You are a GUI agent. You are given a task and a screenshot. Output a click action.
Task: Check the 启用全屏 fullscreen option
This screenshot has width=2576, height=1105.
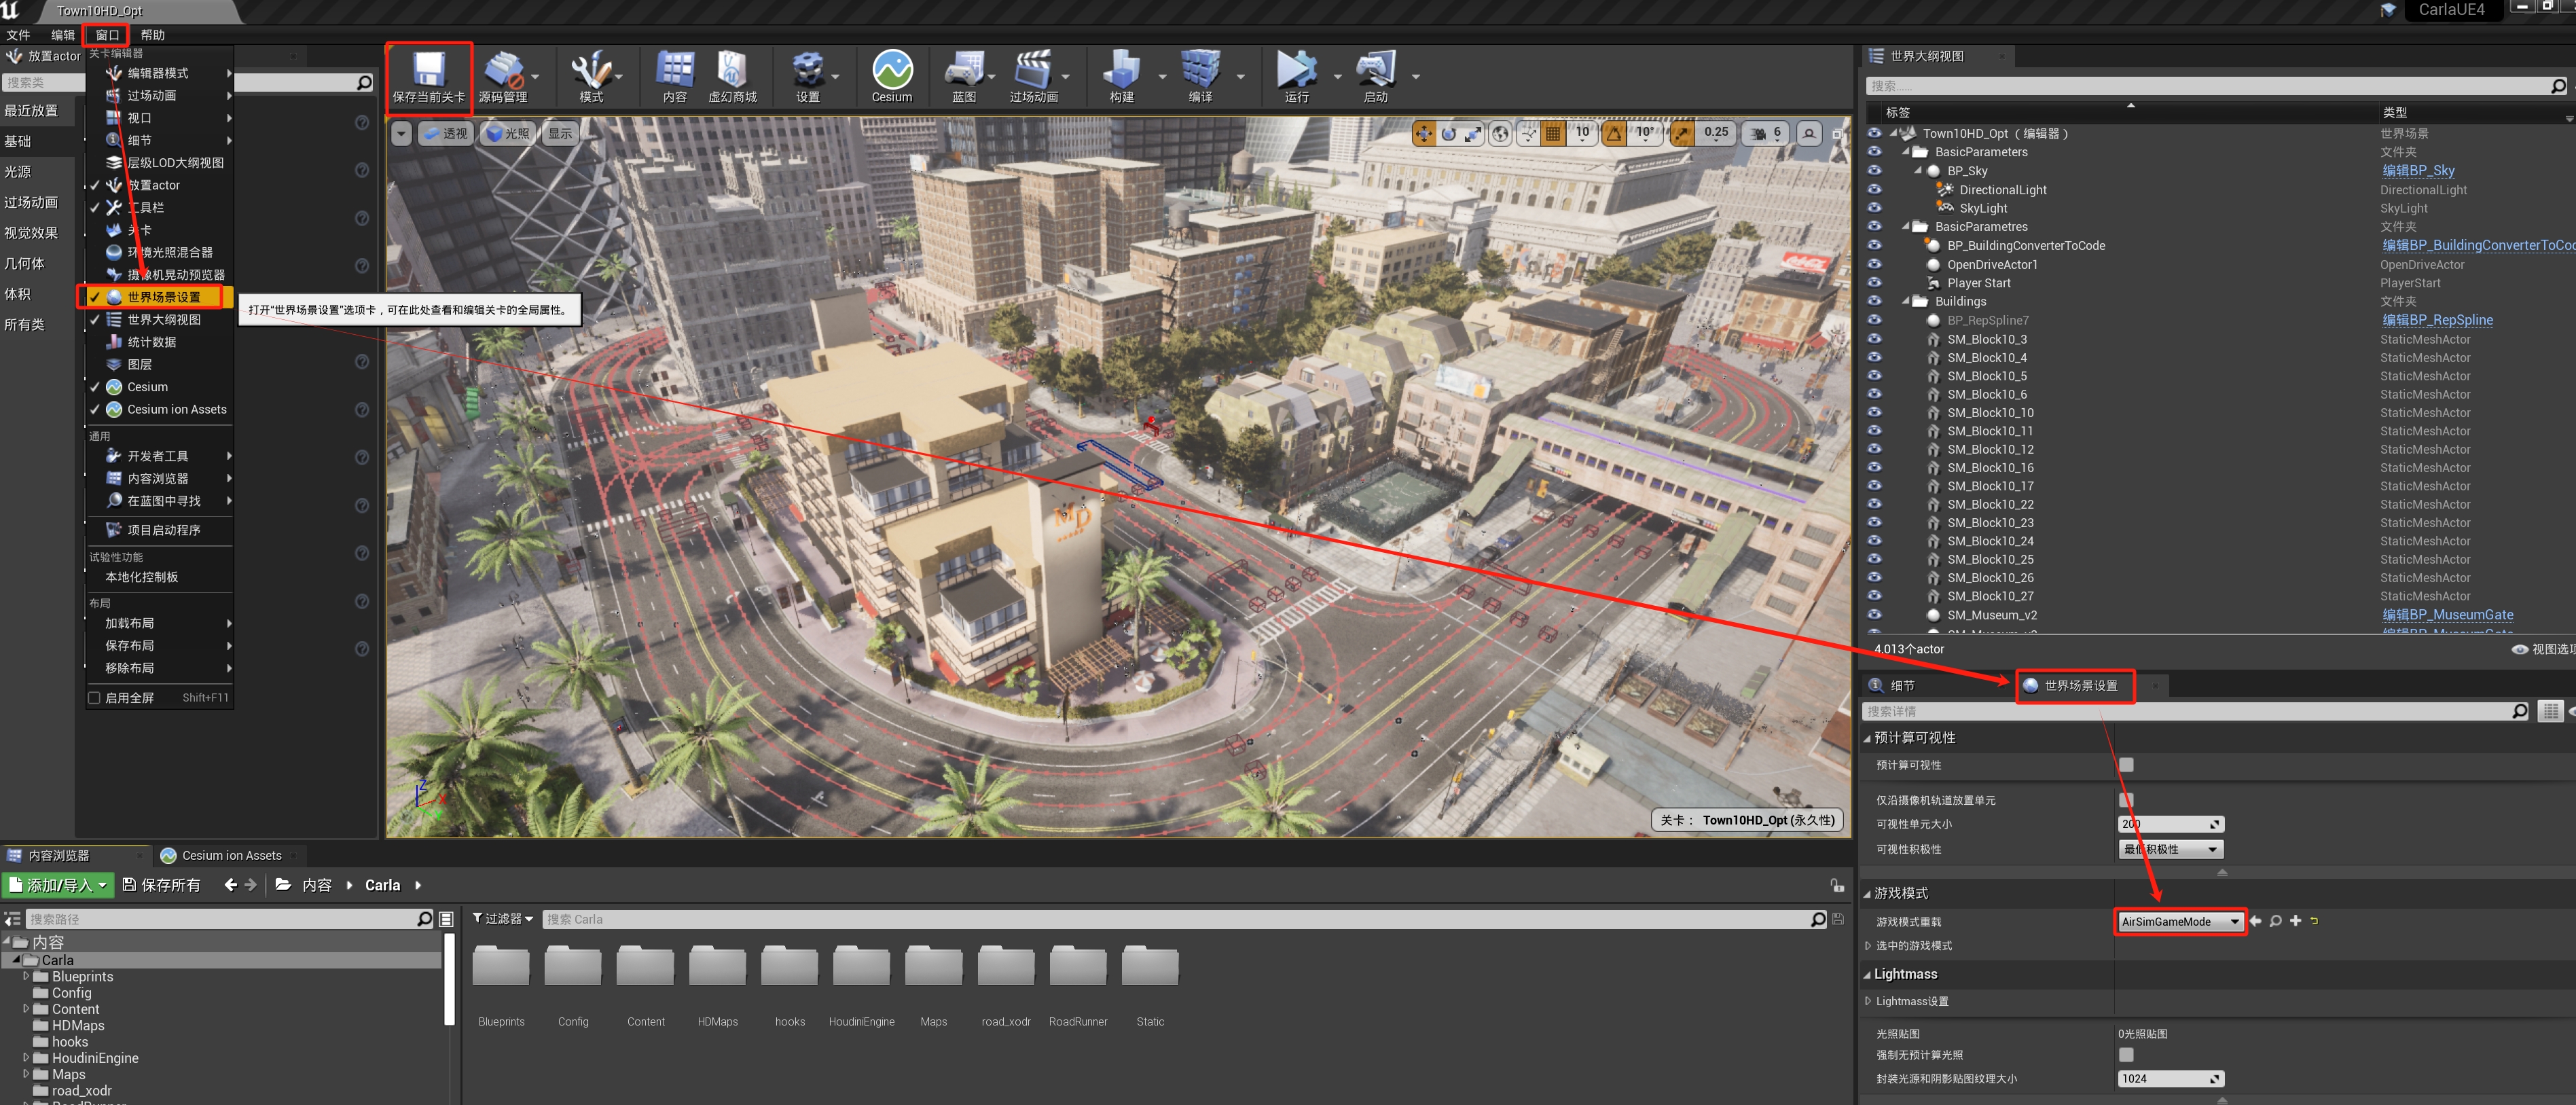[x=95, y=698]
